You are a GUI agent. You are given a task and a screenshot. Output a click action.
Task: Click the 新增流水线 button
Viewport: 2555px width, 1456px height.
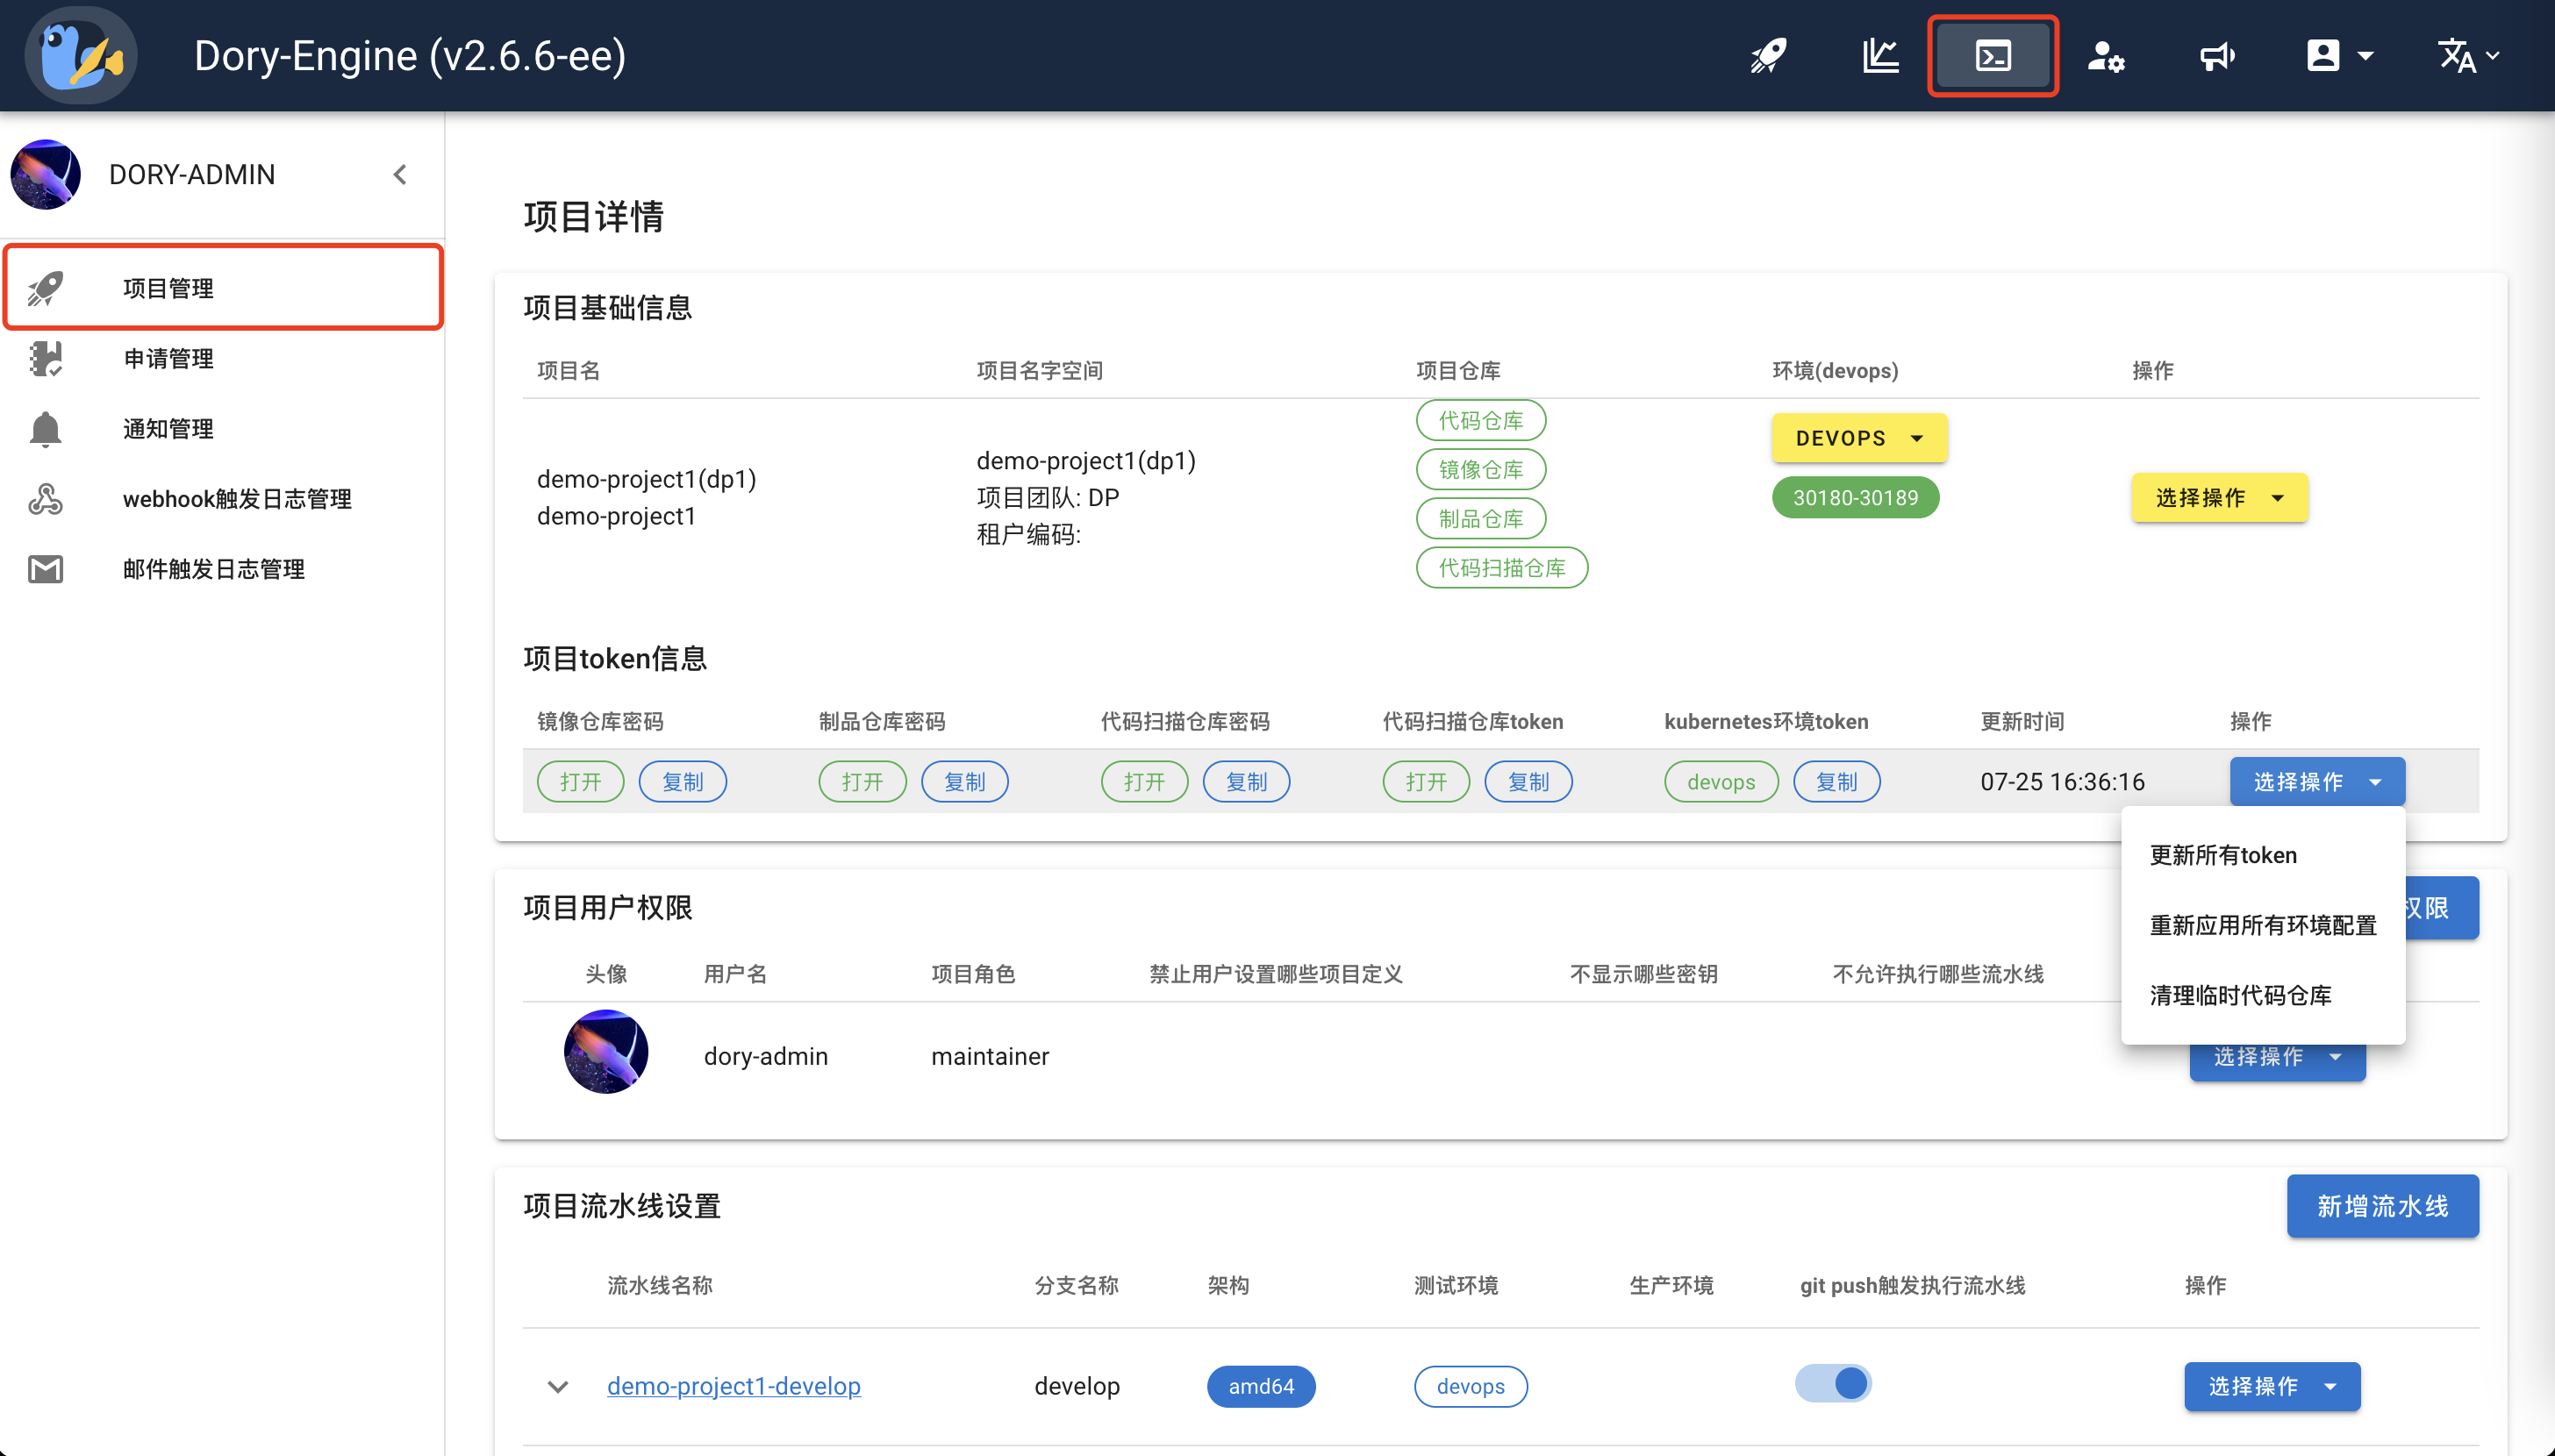2381,1206
